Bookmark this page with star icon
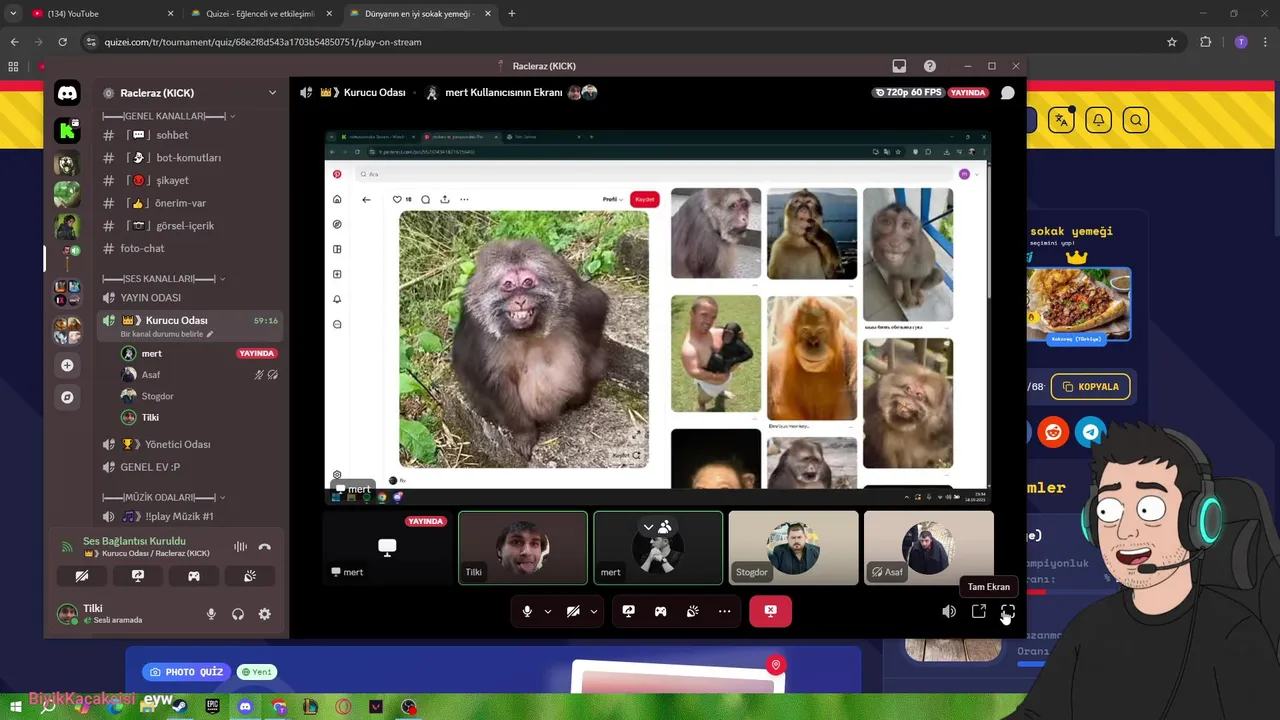1280x720 pixels. (x=1172, y=42)
